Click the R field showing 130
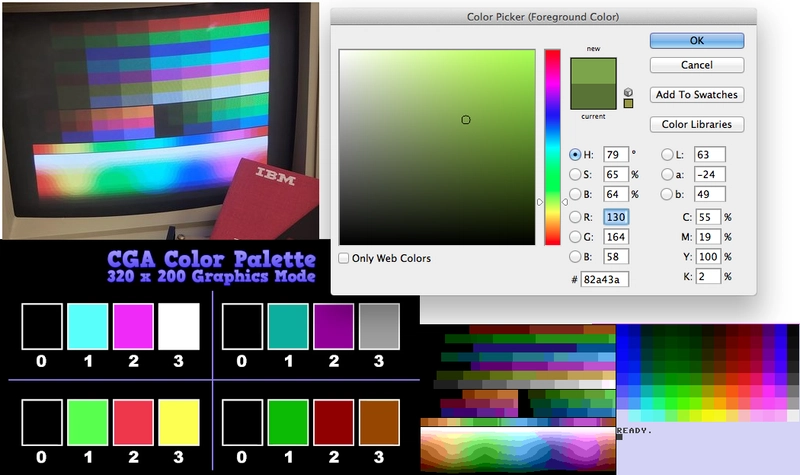The width and height of the screenshot is (800, 475). (616, 217)
